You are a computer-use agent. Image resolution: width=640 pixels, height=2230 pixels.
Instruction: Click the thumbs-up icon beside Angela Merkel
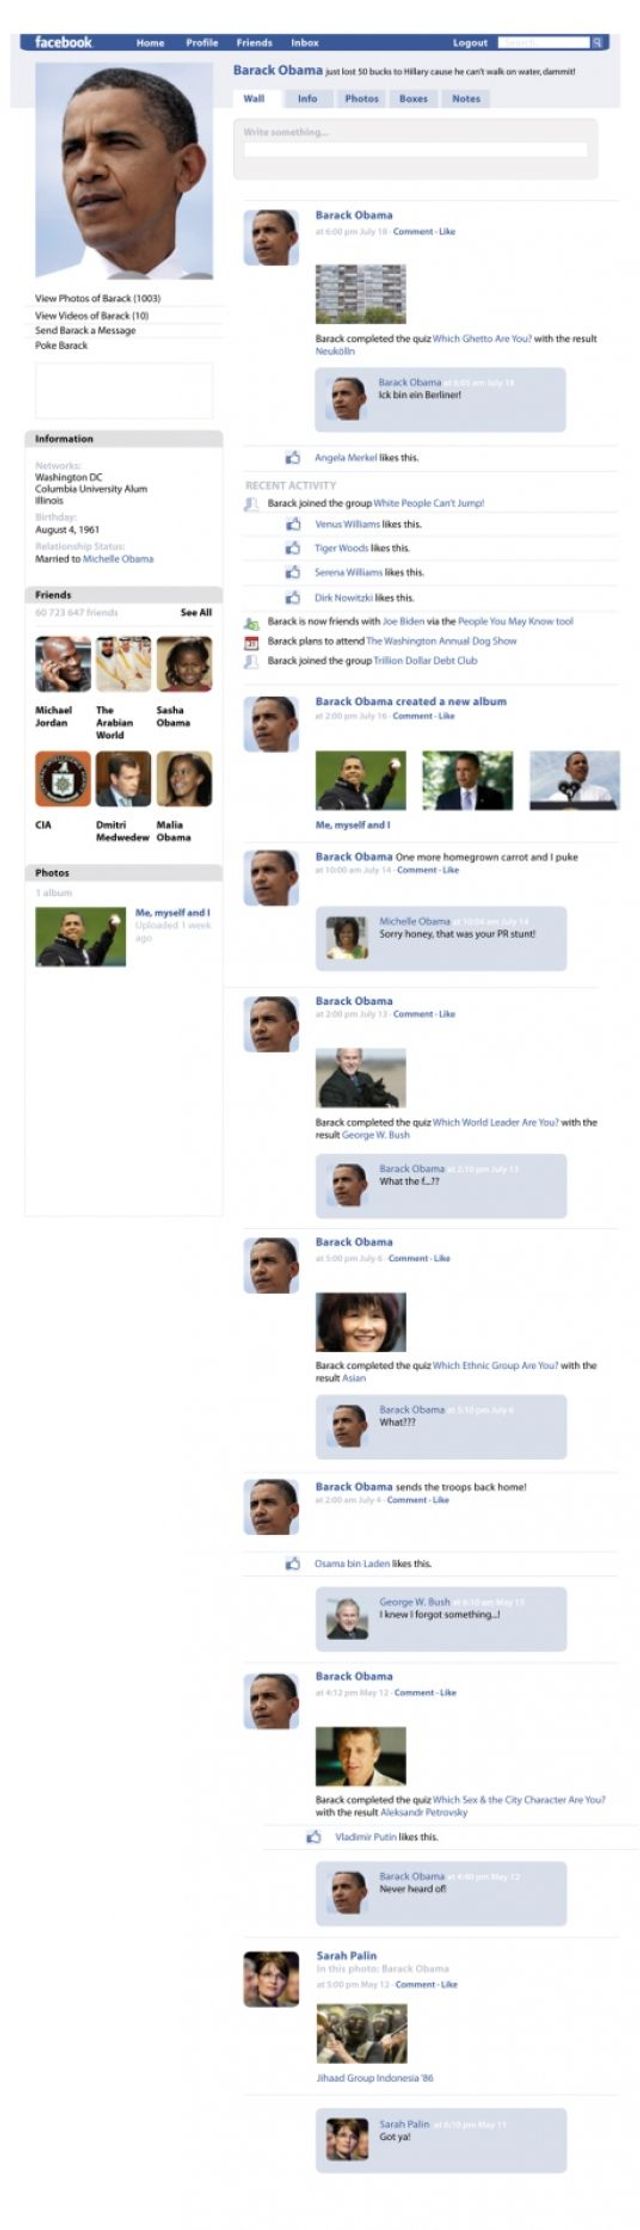click(x=293, y=457)
